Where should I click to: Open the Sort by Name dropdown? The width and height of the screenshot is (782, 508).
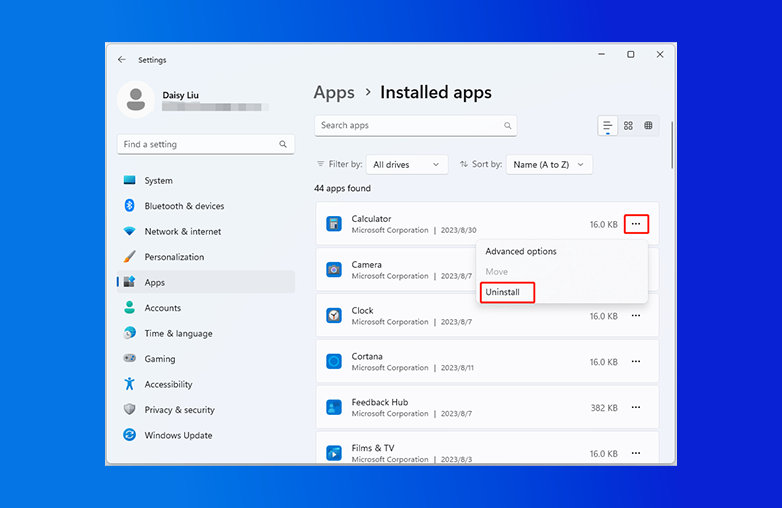click(549, 165)
